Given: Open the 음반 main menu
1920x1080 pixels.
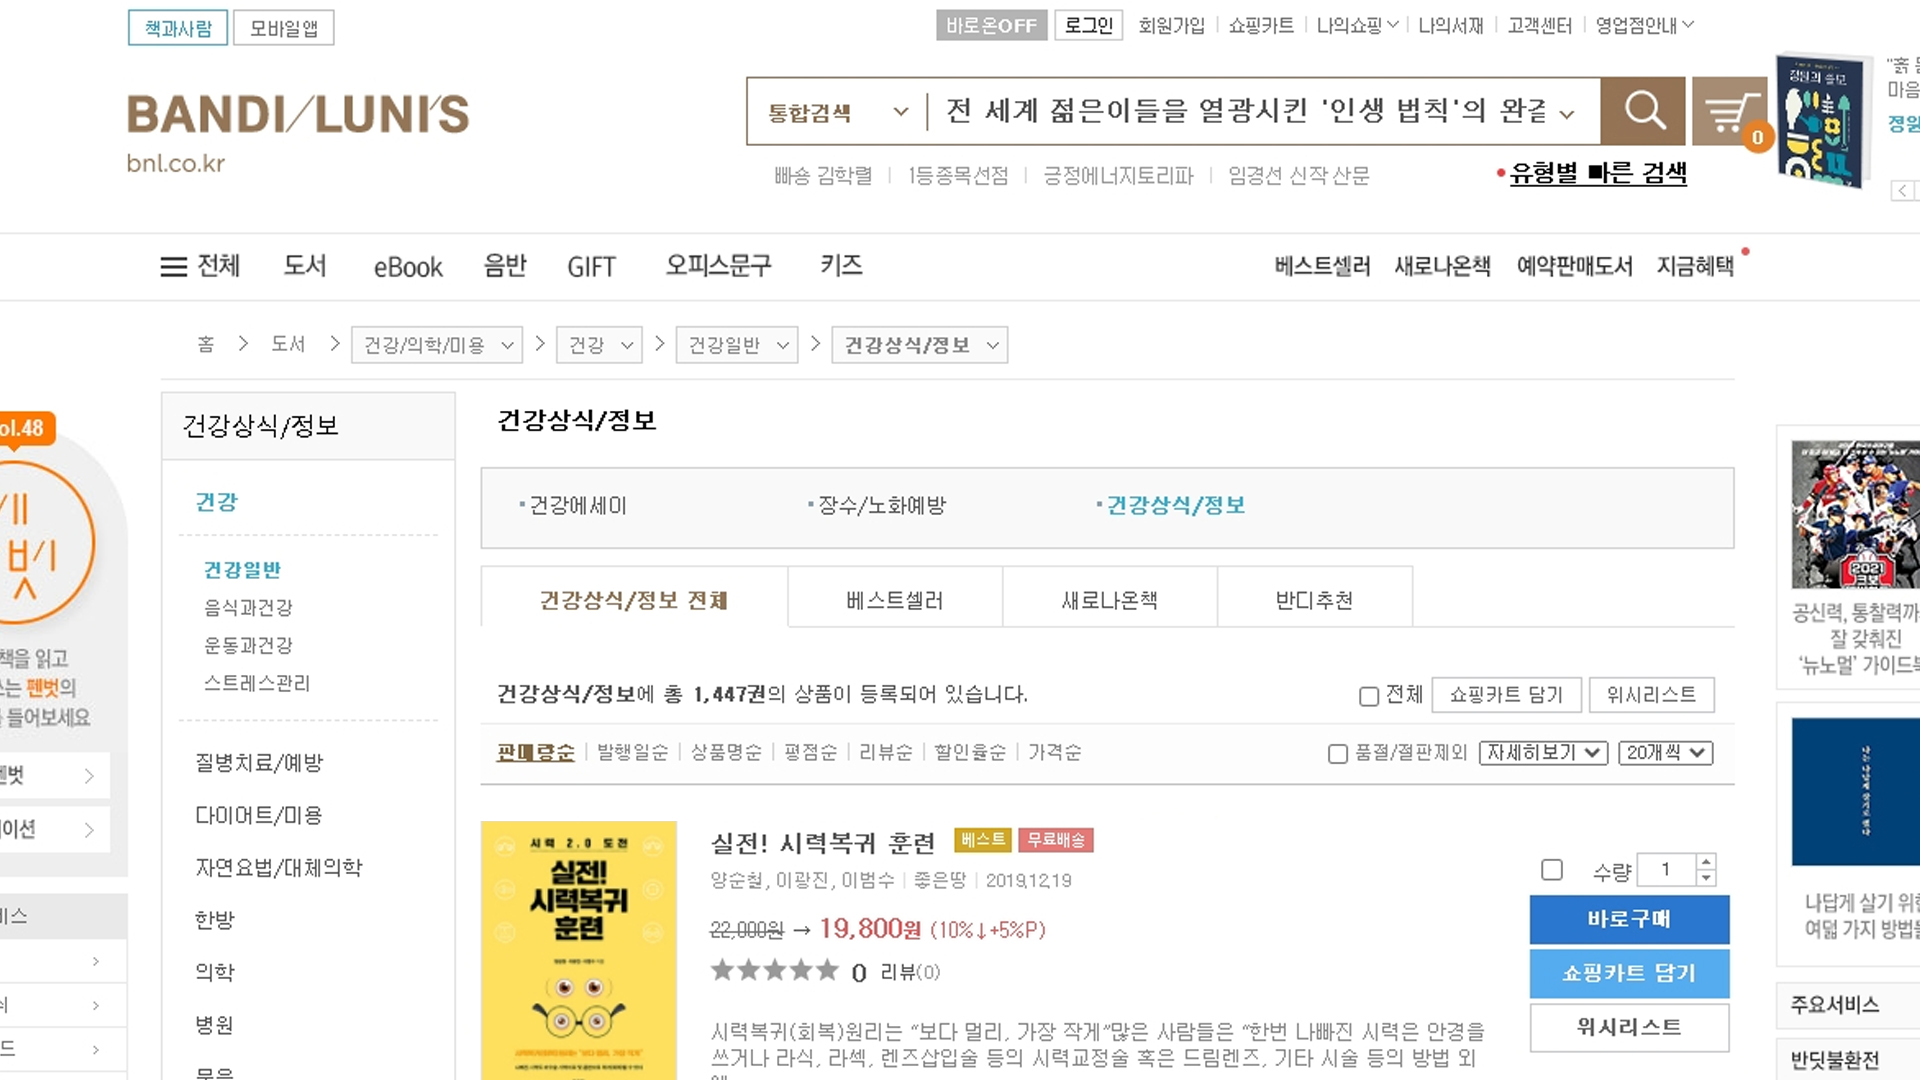Looking at the screenshot, I should pos(505,265).
